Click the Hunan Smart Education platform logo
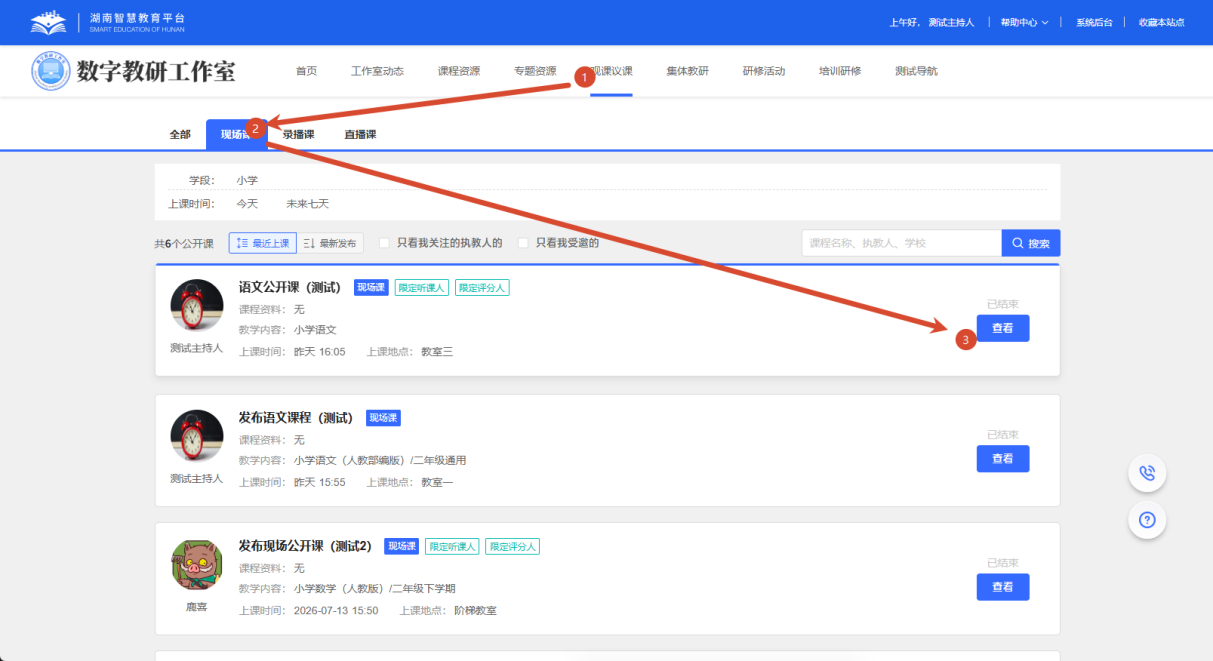Screen dimensions: 1213x661 coord(108,22)
